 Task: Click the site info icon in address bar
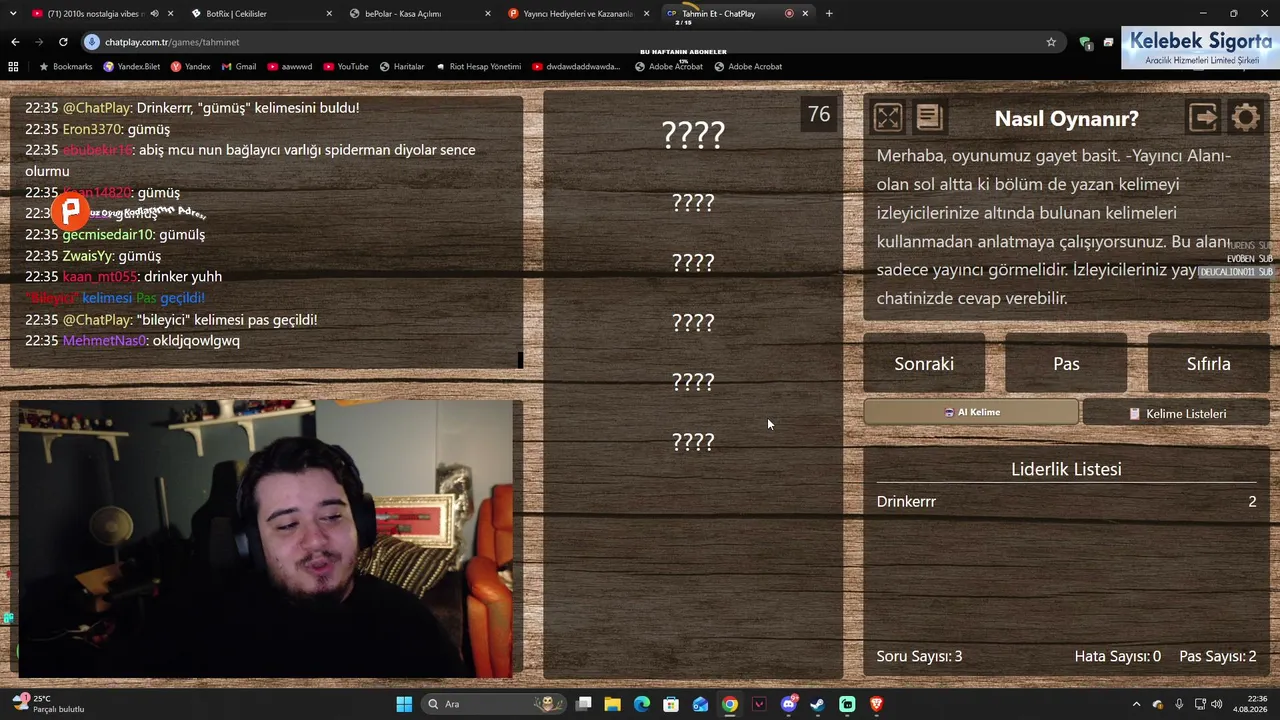[92, 42]
